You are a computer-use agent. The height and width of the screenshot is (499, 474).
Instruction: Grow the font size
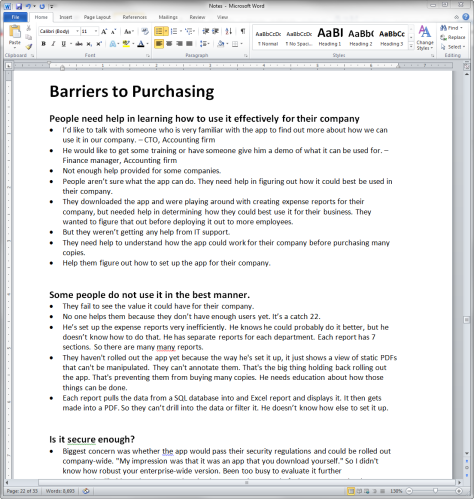(104, 31)
